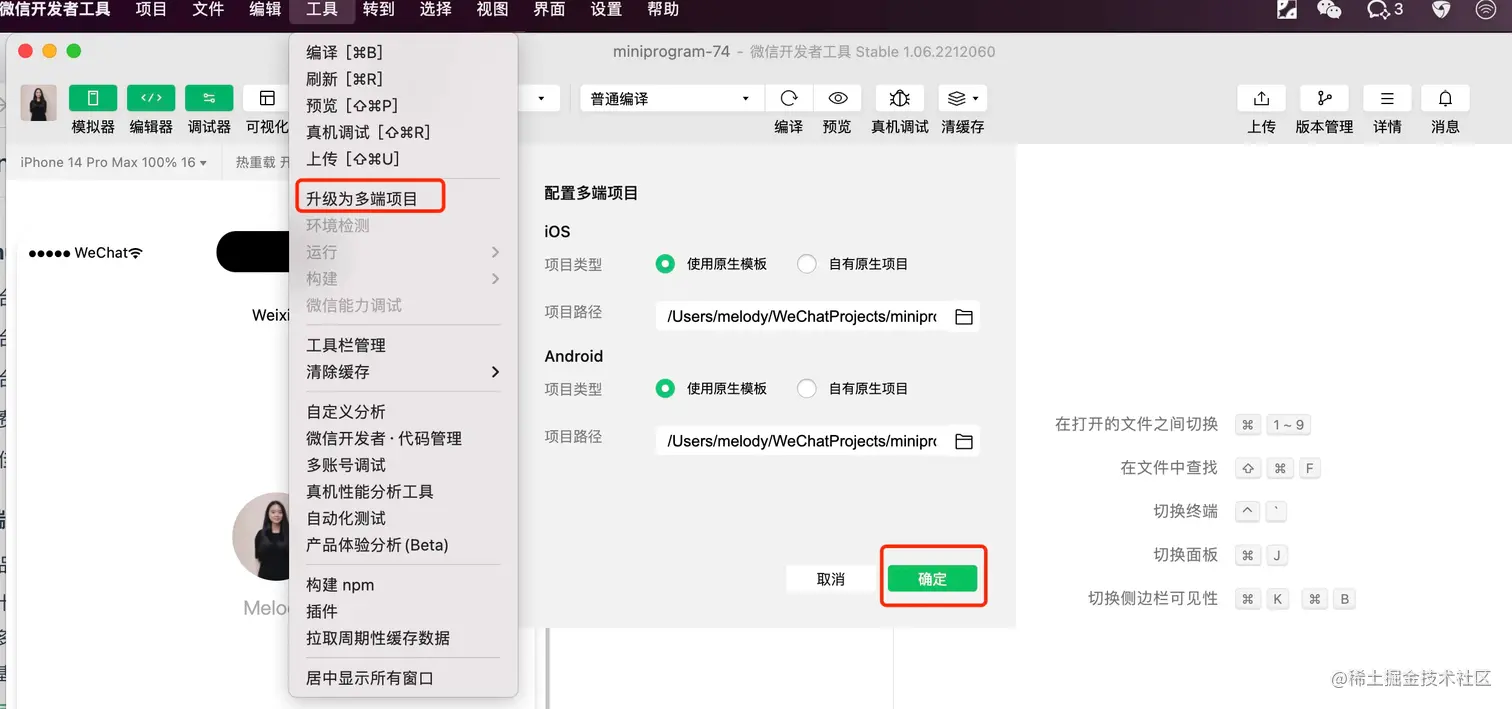Screen dimensions: 1512x709
Task: Click the profile photo in simulator
Action: click(x=262, y=537)
